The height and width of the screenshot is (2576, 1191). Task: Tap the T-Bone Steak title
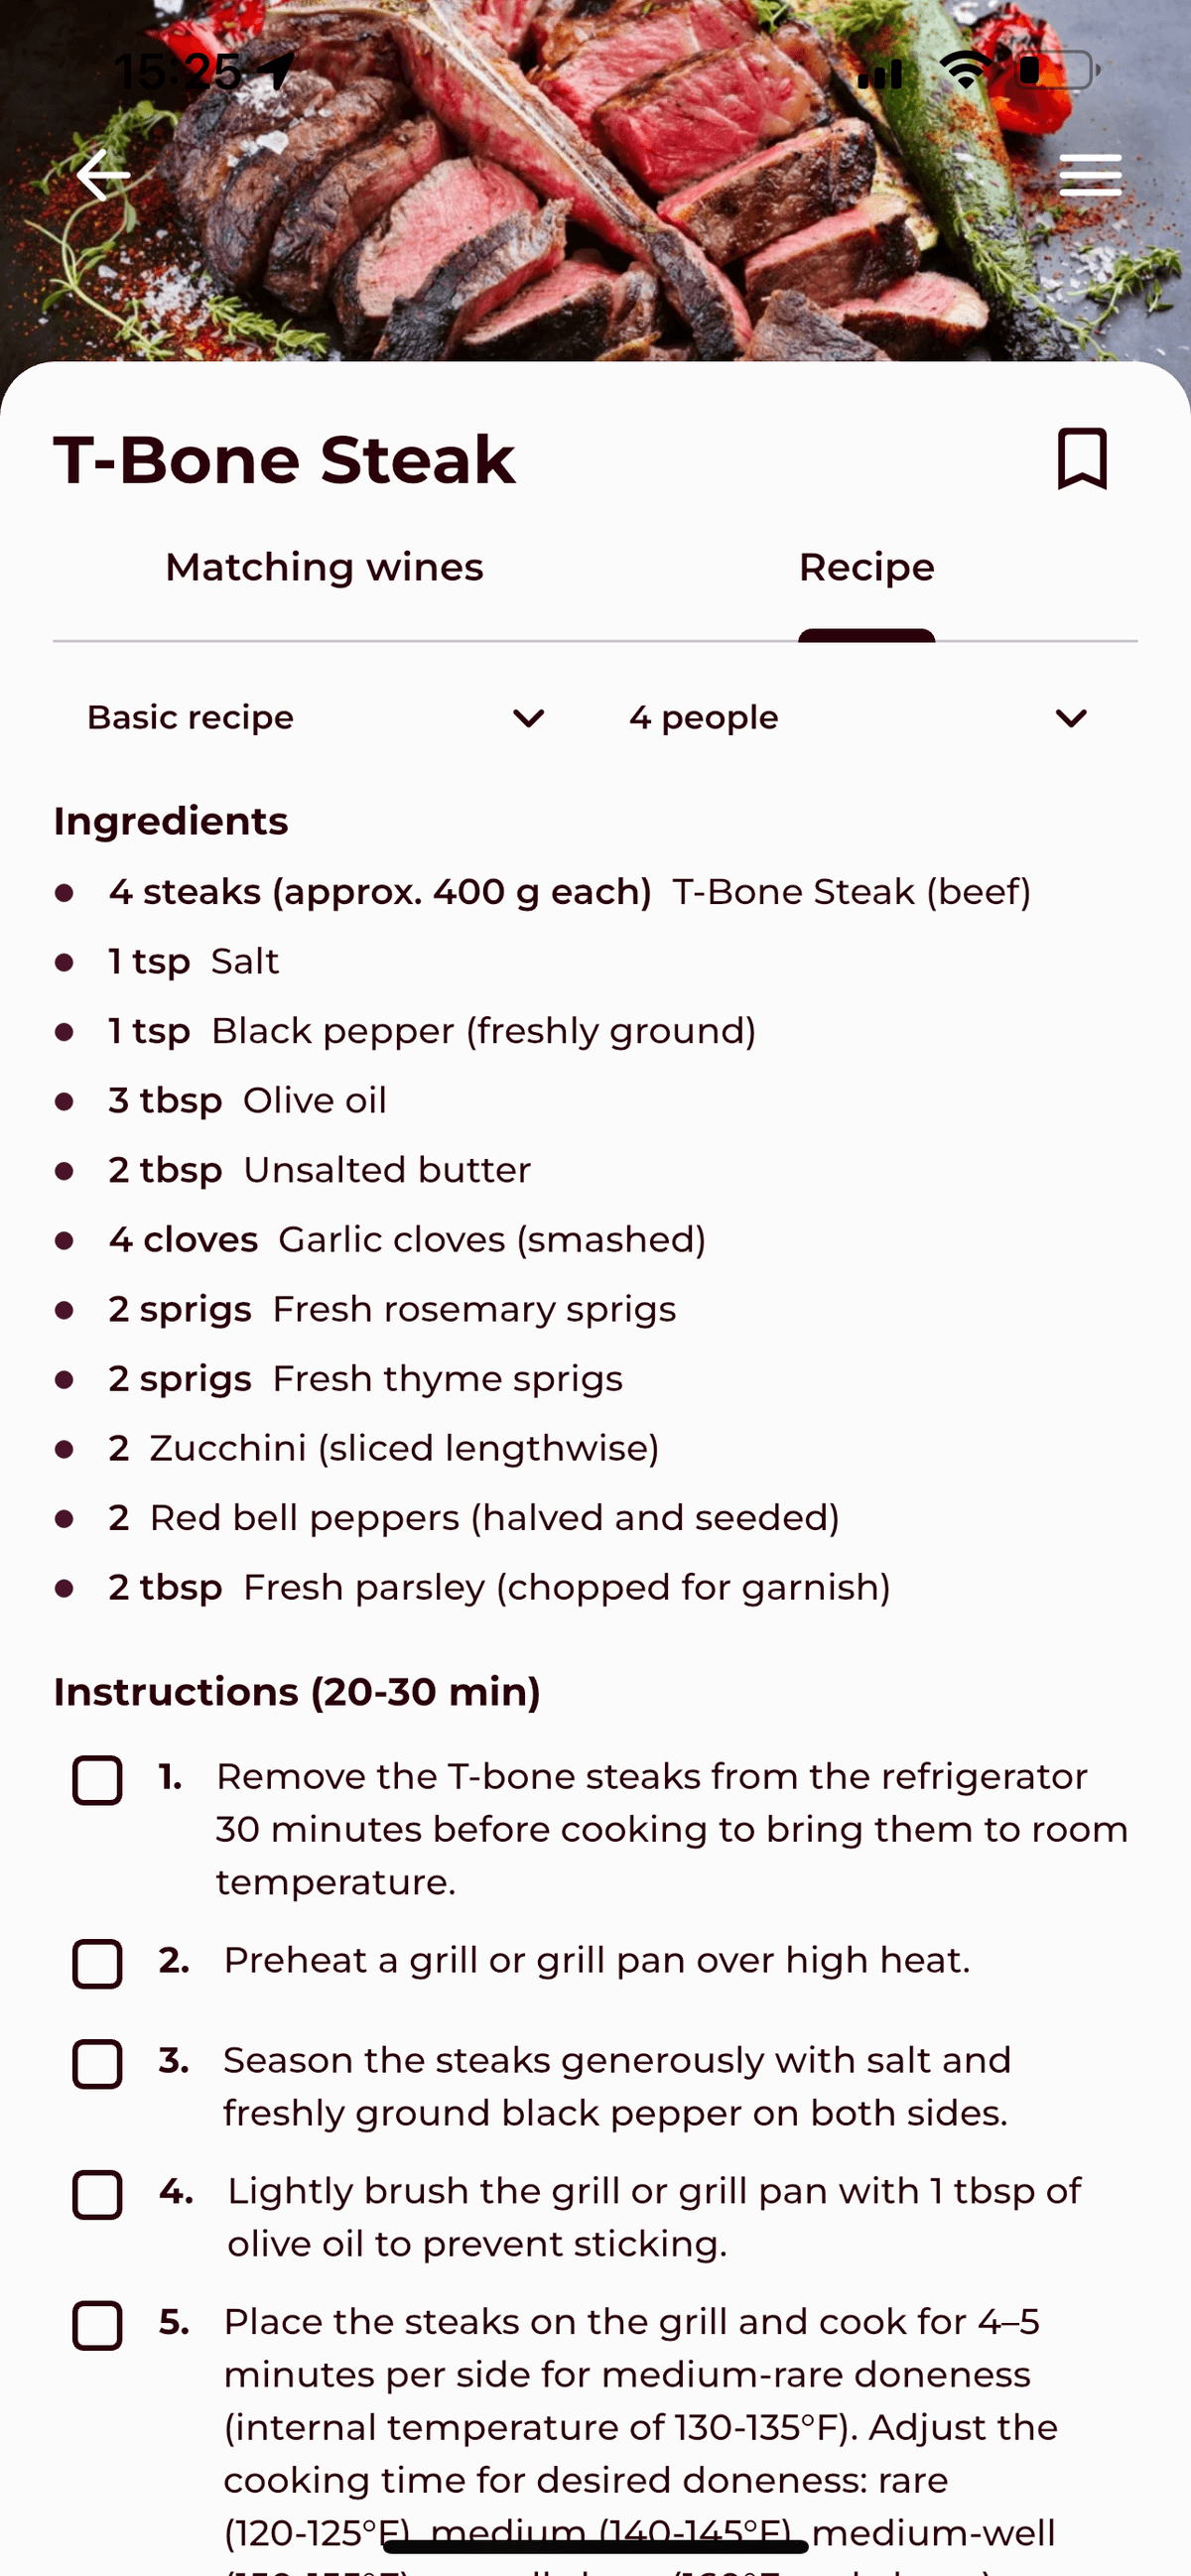tap(283, 459)
